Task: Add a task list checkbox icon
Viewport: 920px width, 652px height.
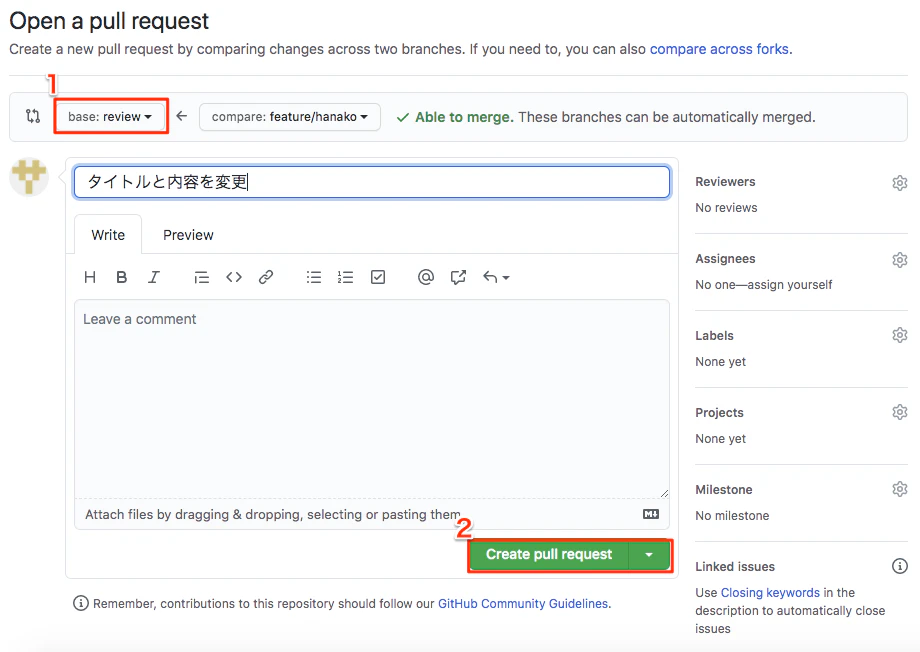Action: (x=378, y=277)
